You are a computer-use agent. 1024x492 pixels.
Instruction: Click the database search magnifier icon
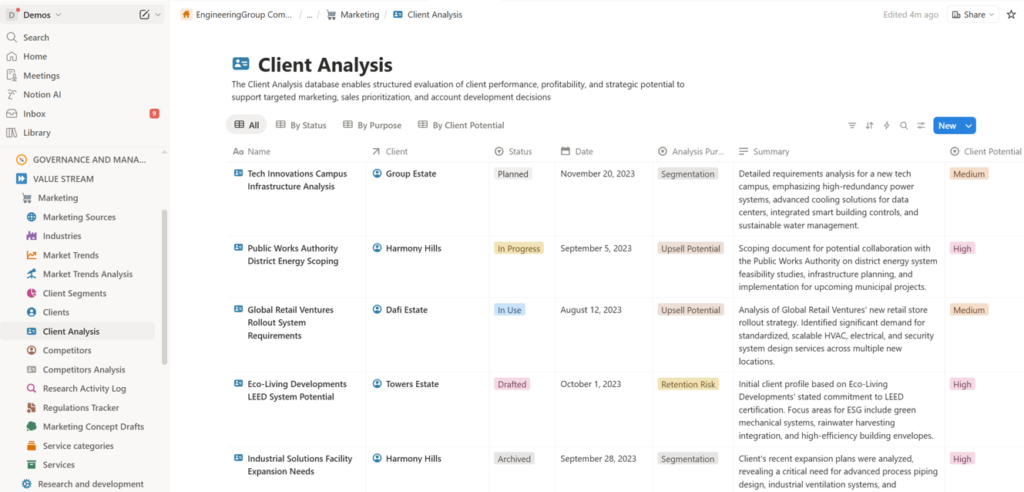[903, 126]
